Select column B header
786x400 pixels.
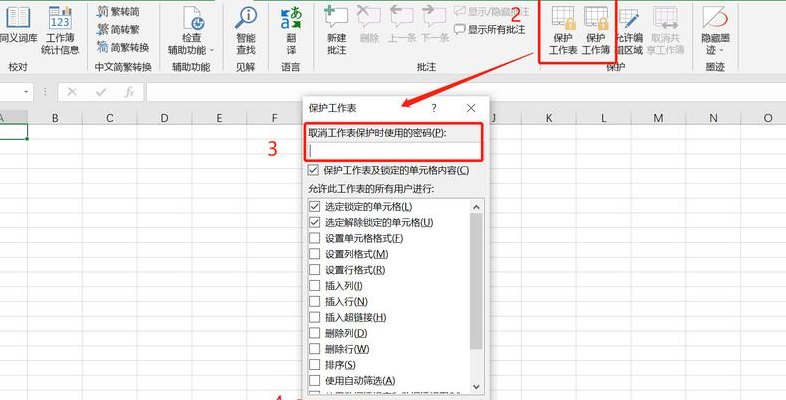(x=55, y=118)
